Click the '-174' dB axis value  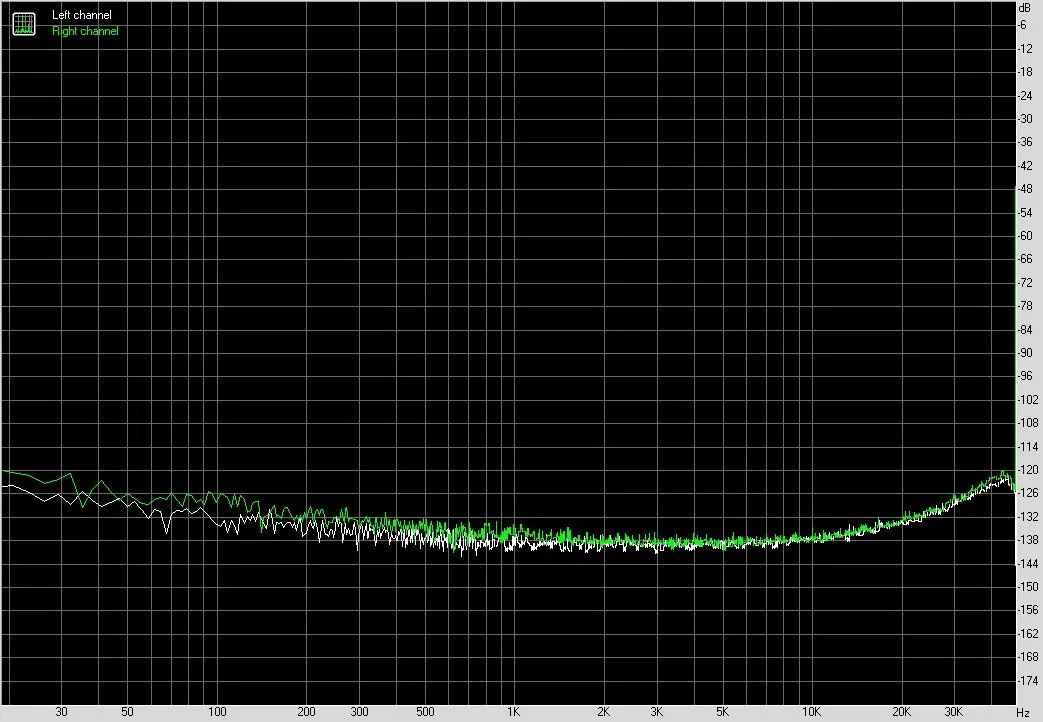pos(1028,680)
